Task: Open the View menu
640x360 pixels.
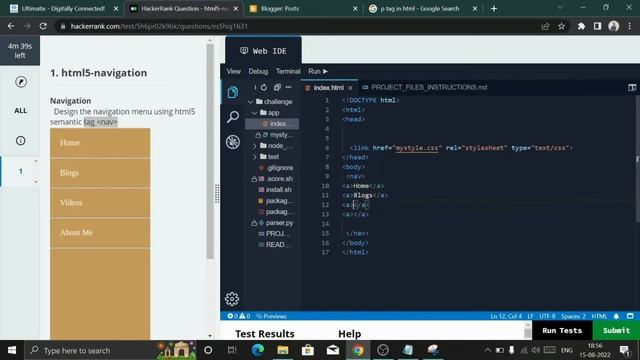Action: 233,71
